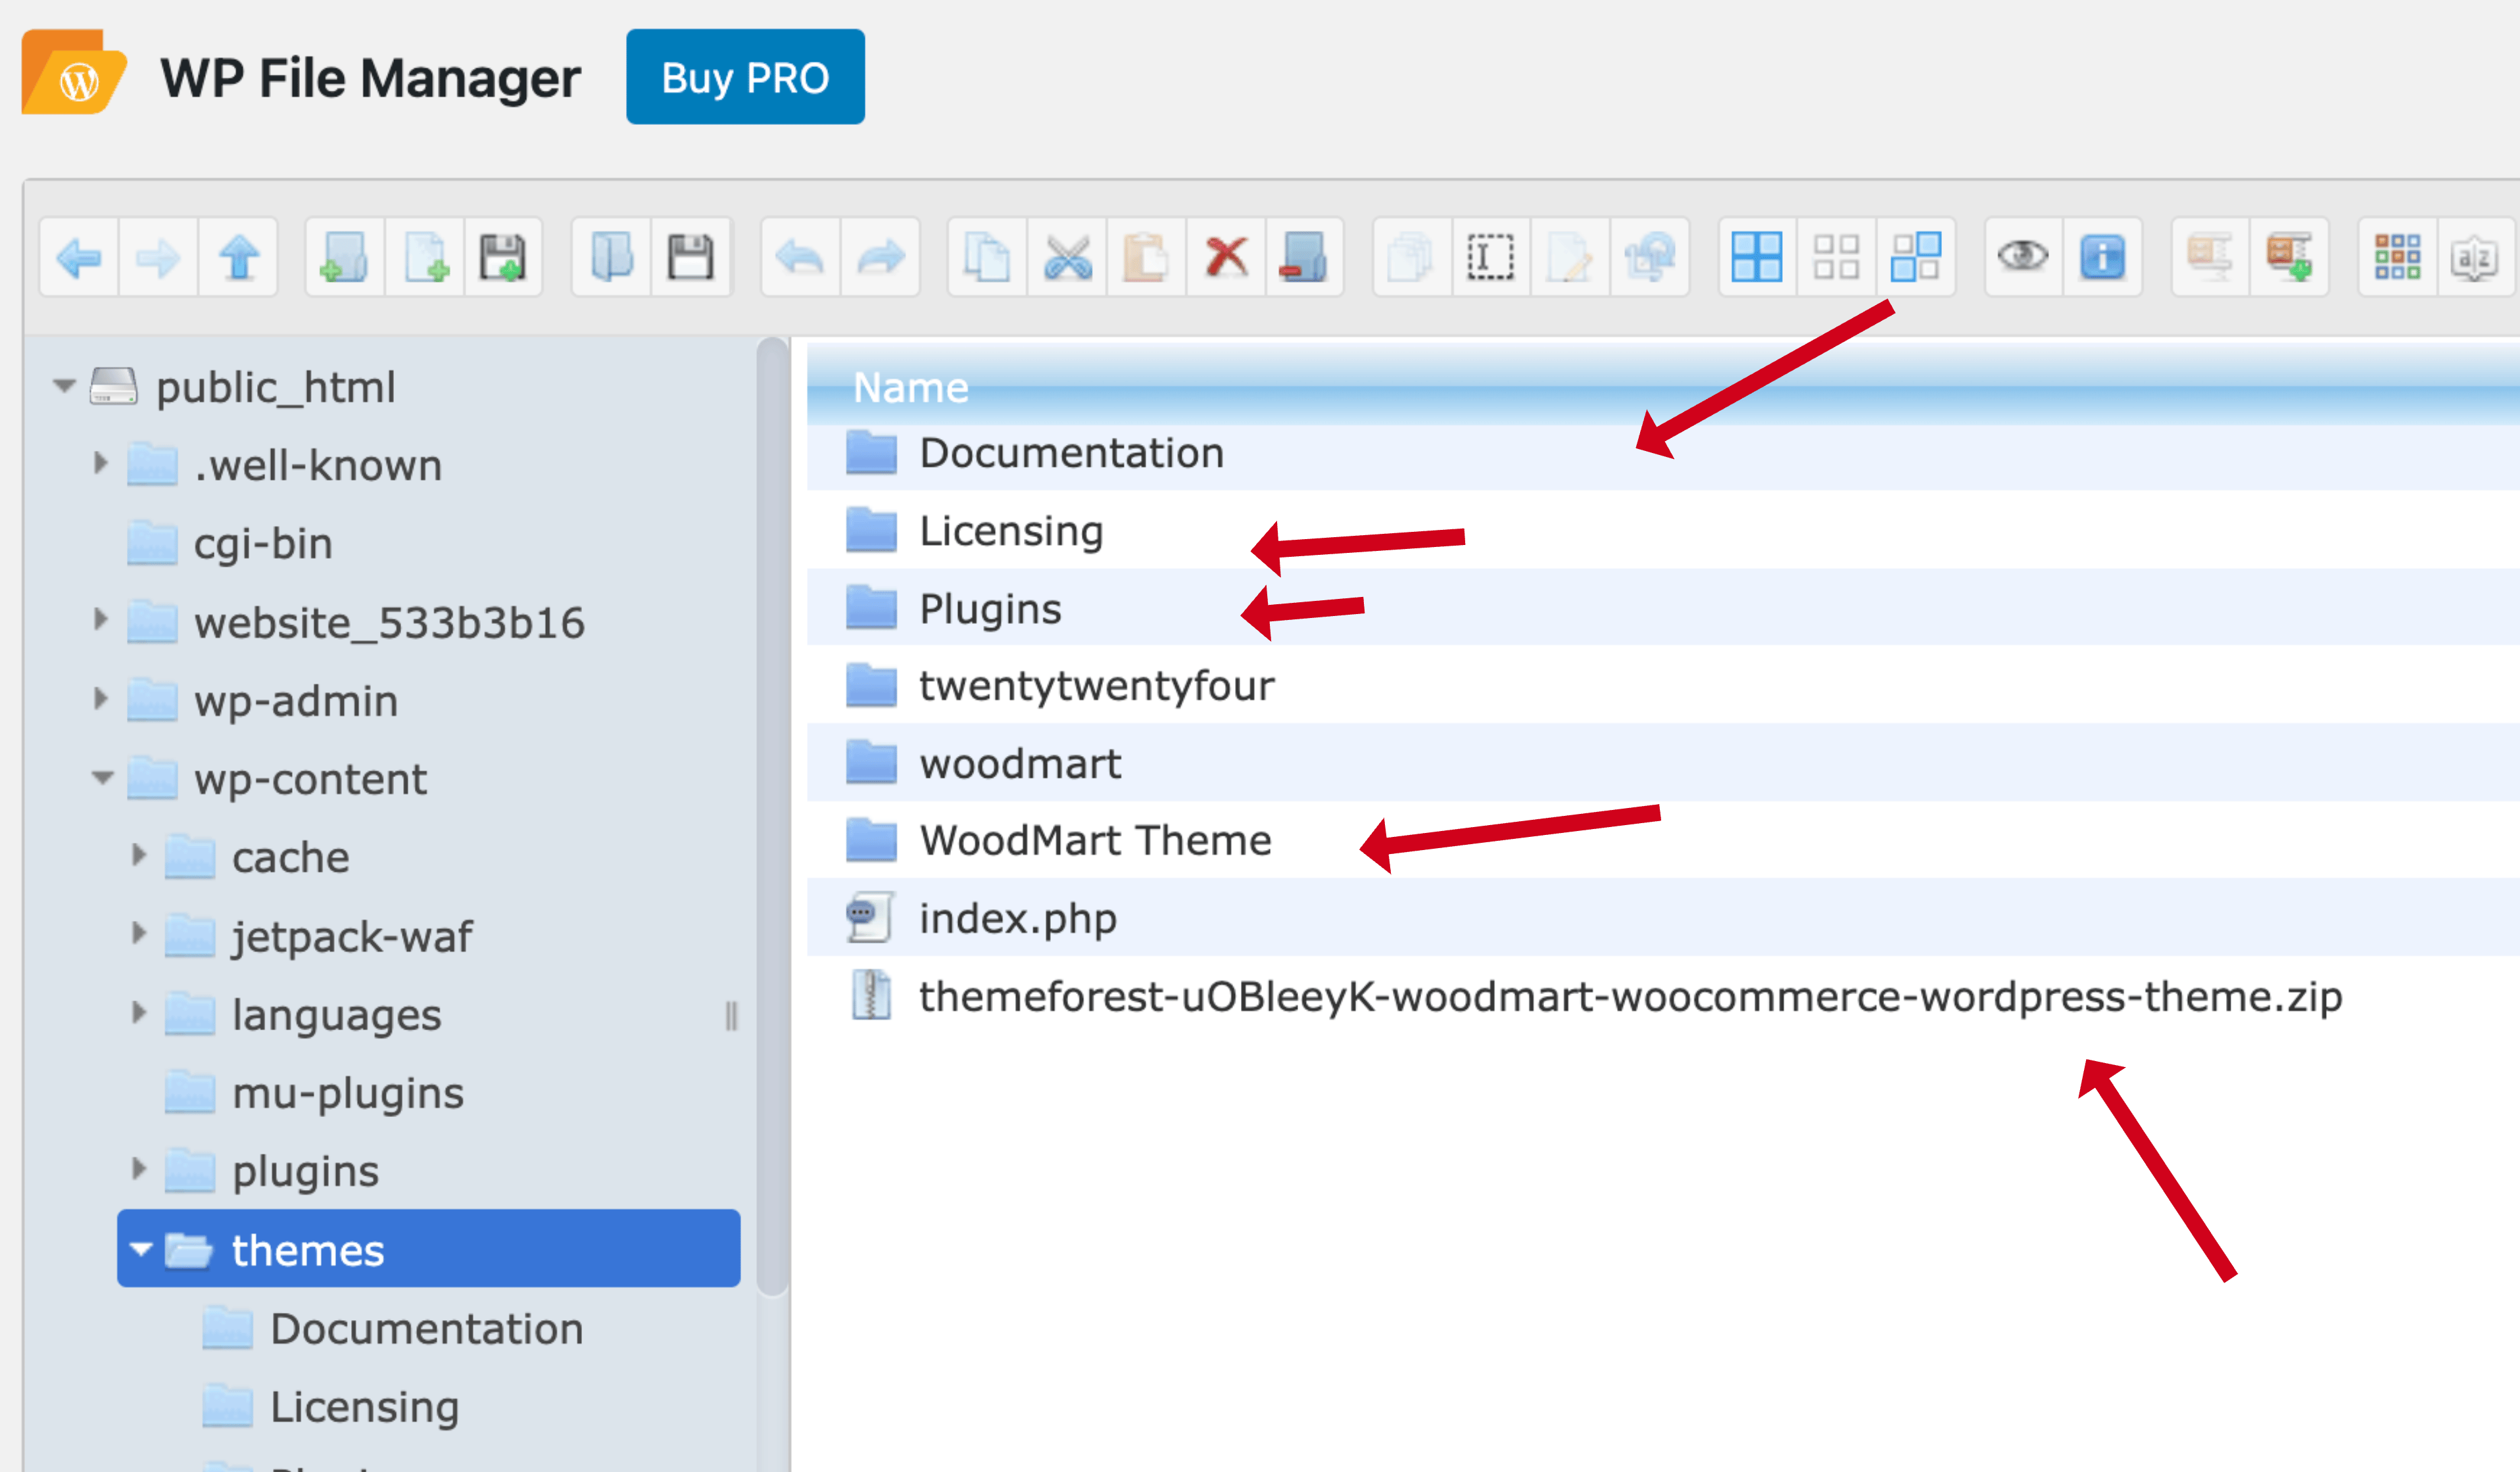Select the index.php file
The image size is (2520, 1472).
(x=1663, y=918)
